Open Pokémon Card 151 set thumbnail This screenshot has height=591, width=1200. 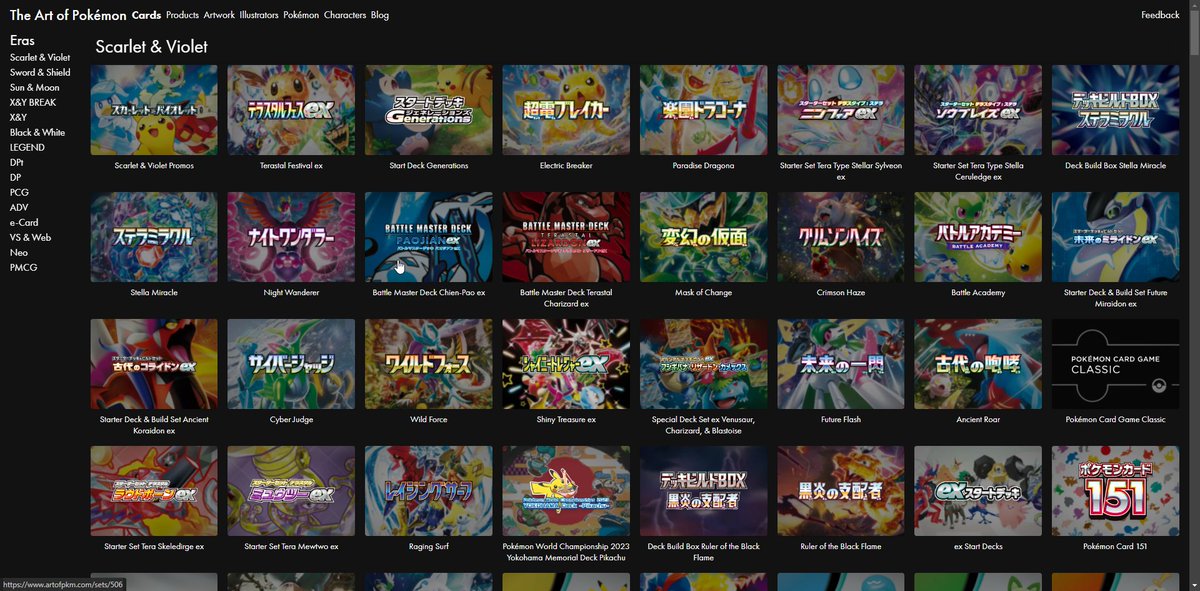click(1116, 491)
